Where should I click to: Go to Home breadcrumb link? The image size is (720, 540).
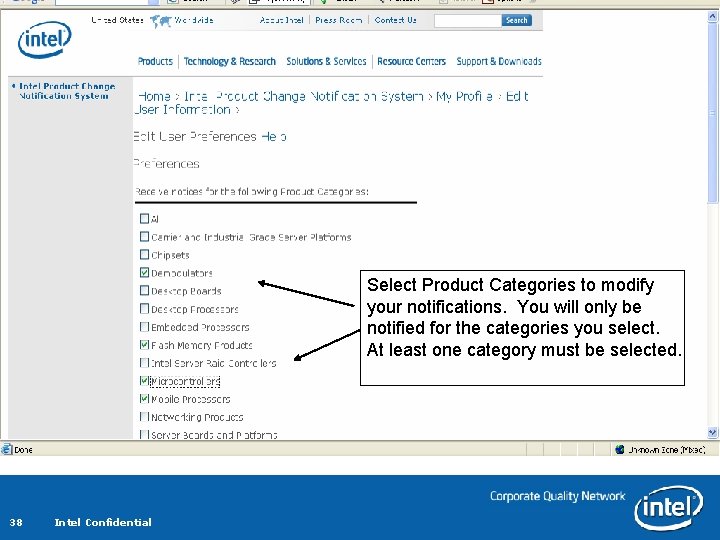[x=154, y=96]
